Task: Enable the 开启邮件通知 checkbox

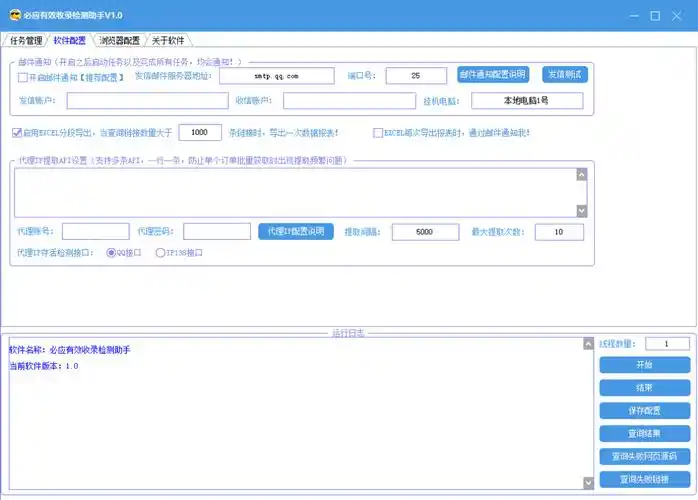Action: [23, 77]
